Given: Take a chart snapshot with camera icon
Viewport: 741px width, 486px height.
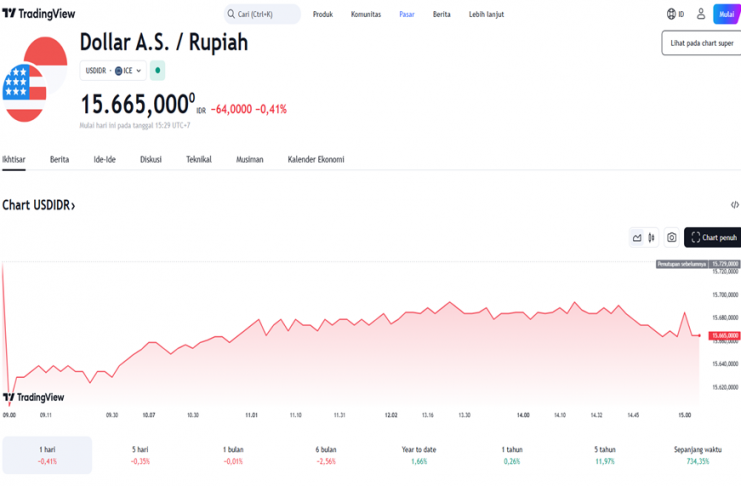Looking at the screenshot, I should click(672, 237).
